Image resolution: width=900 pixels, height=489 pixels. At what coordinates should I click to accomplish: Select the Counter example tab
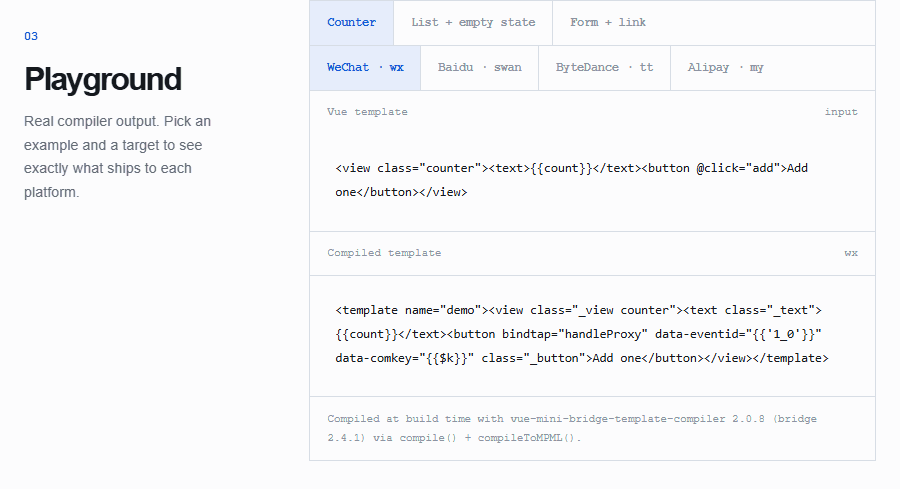pyautogui.click(x=351, y=22)
